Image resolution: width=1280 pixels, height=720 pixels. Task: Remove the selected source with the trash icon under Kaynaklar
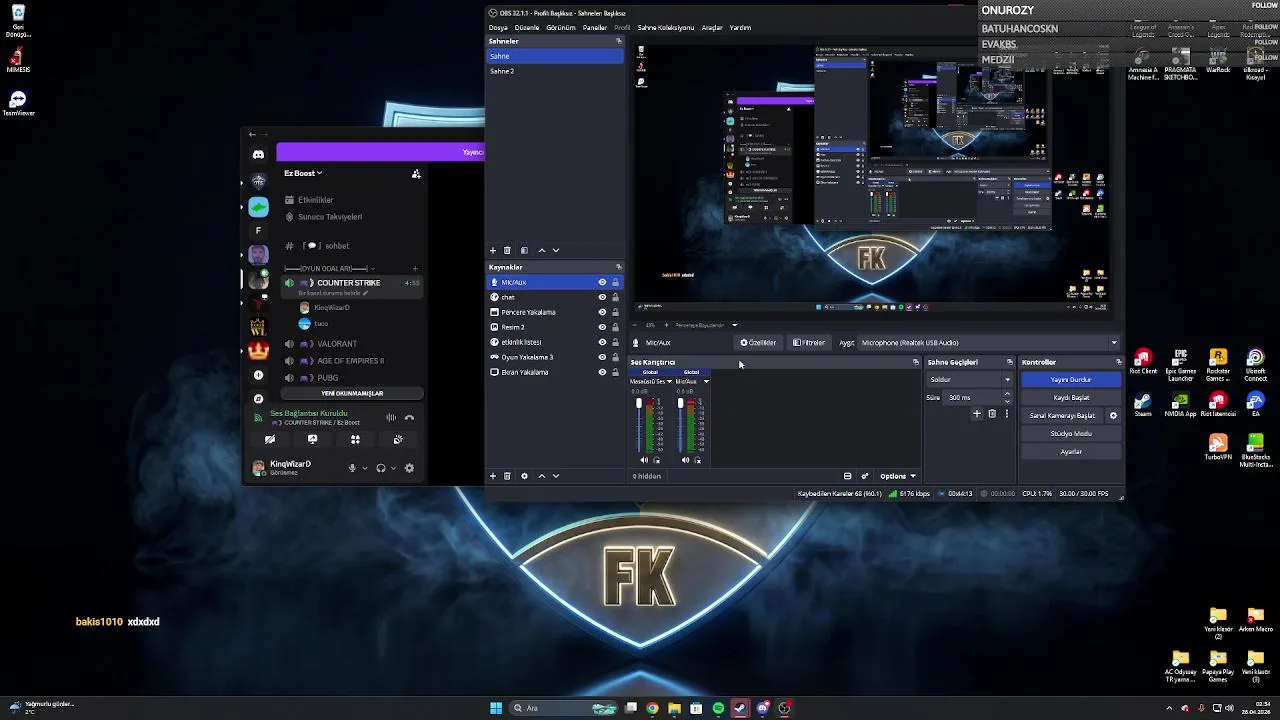(x=507, y=476)
